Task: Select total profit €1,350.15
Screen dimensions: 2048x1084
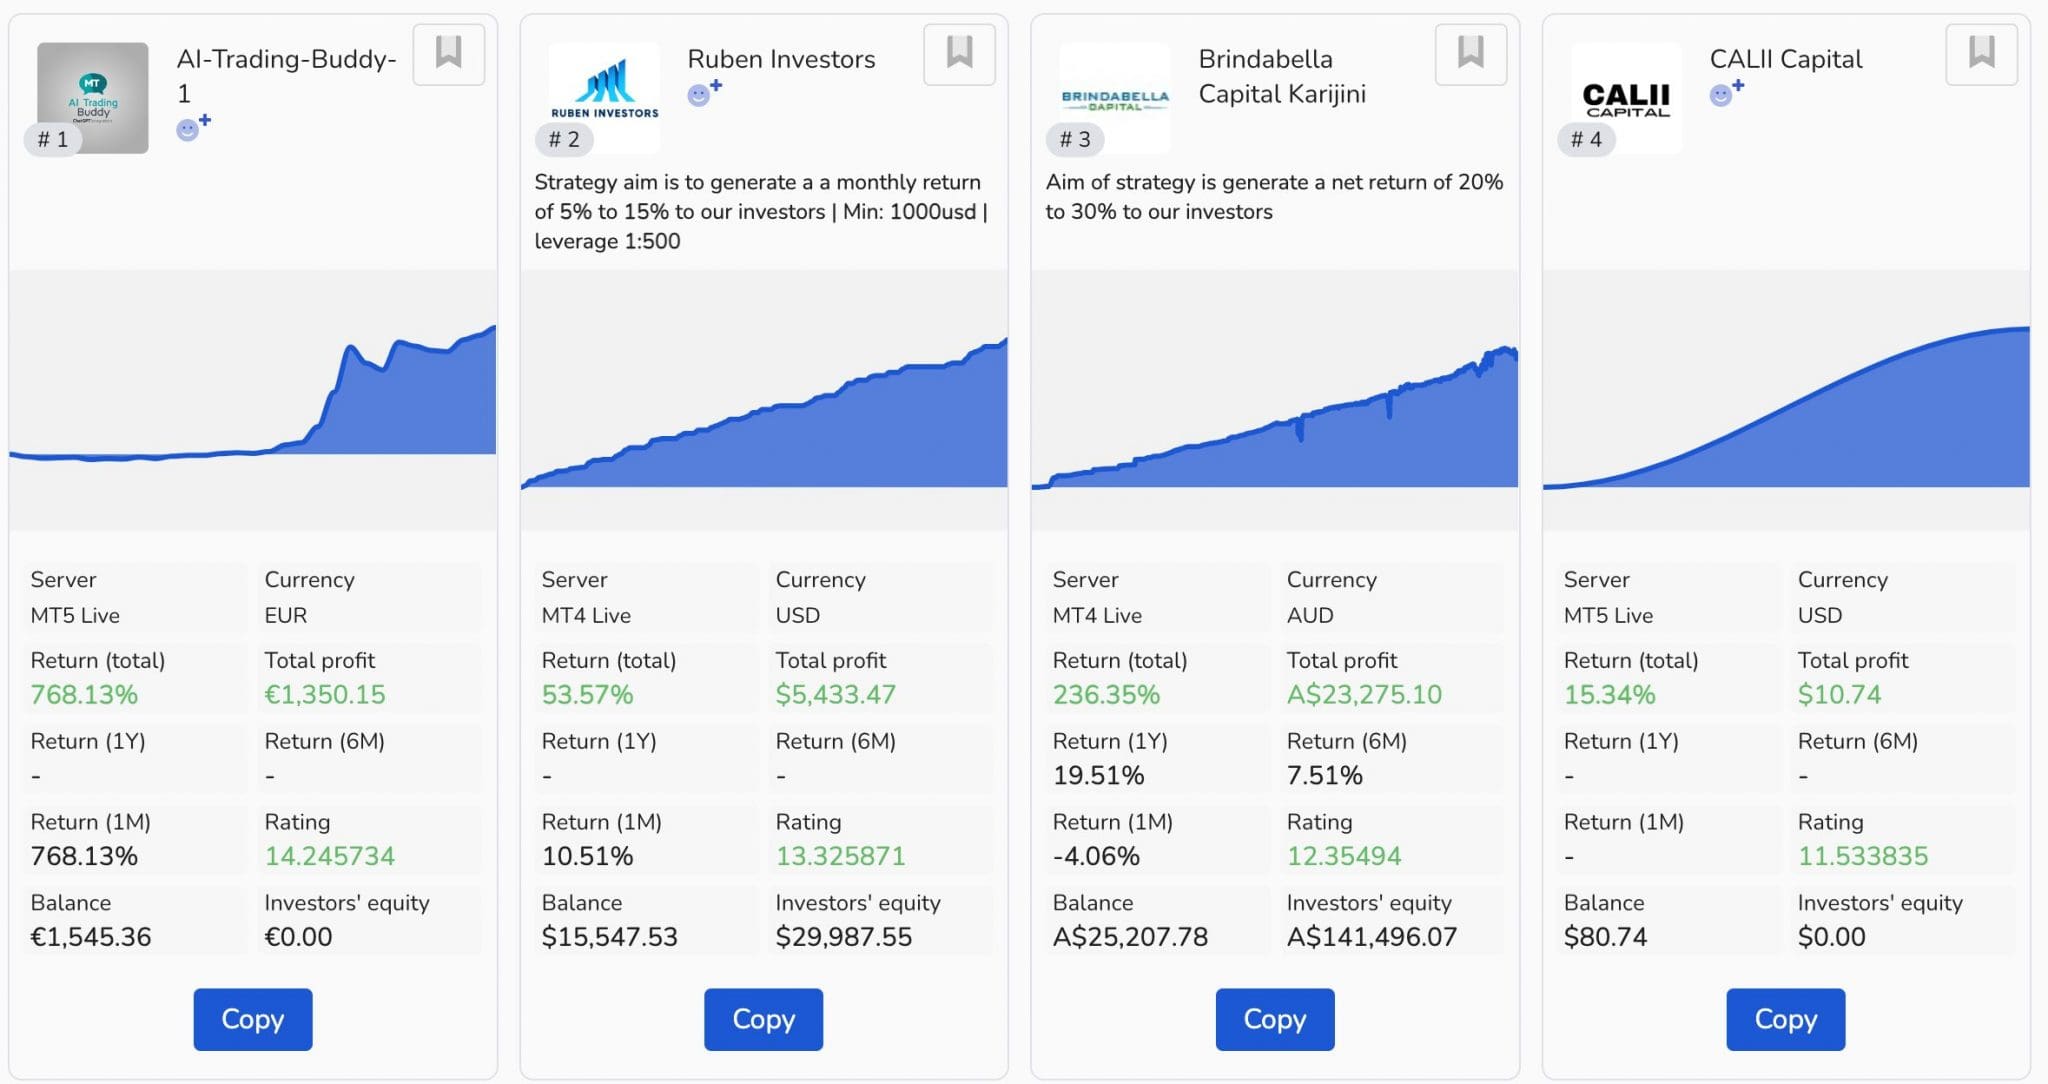Action: (324, 694)
